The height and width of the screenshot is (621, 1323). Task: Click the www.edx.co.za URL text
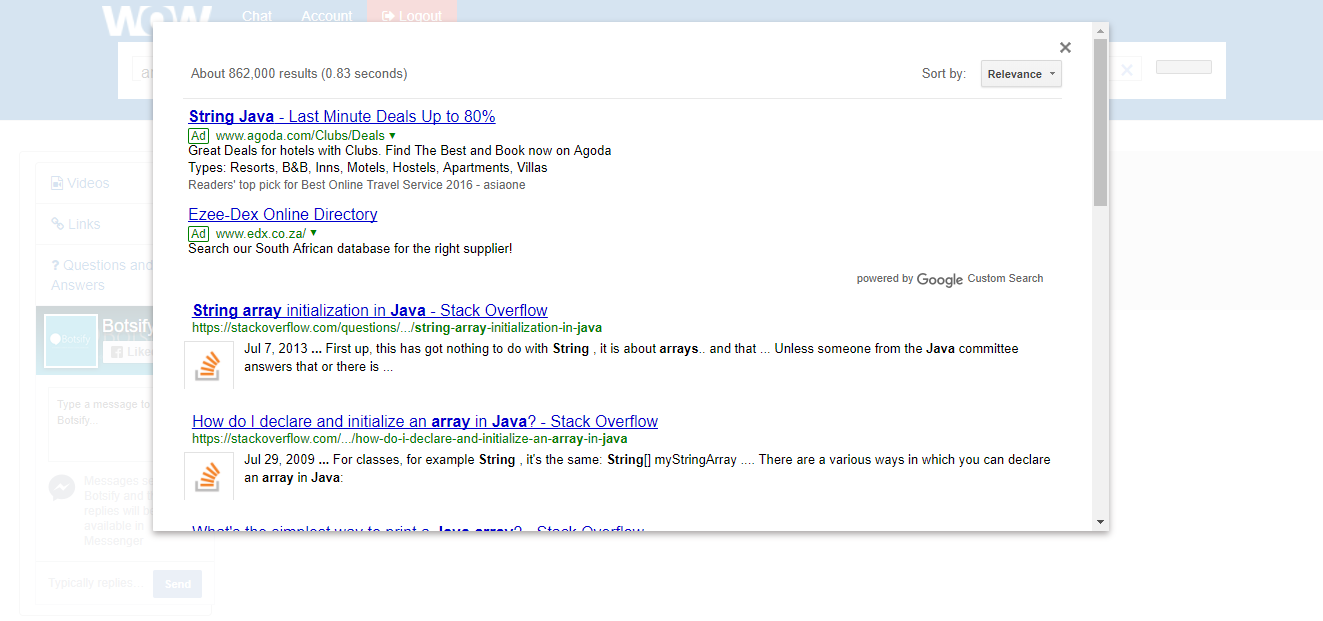coord(261,233)
